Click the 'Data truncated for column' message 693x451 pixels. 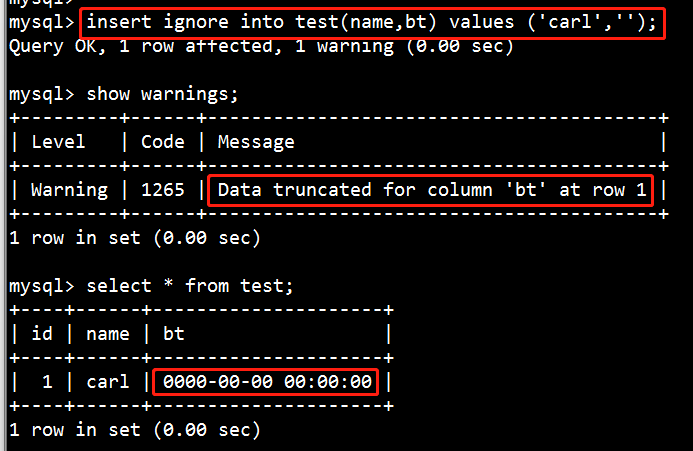coord(432,189)
